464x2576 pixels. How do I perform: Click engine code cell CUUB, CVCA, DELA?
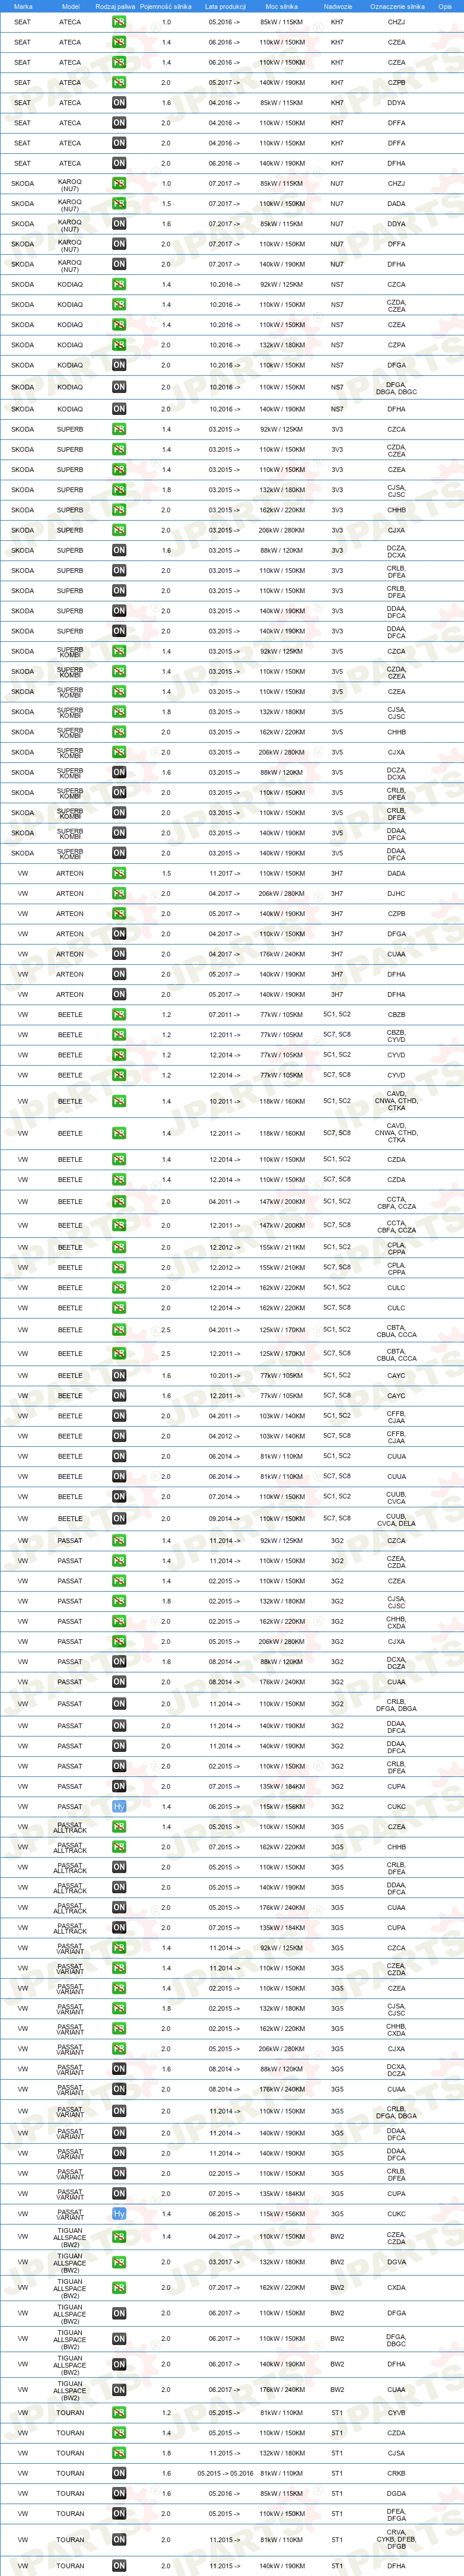coord(397,1520)
